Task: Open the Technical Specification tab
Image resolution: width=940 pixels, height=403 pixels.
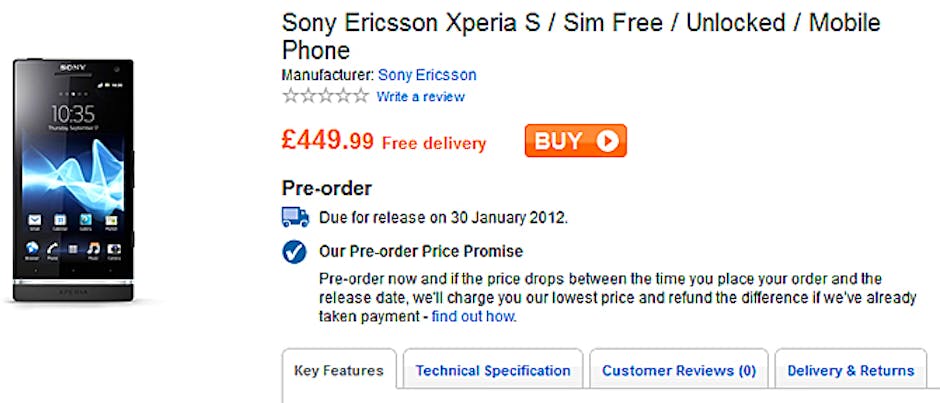Action: coord(493,371)
